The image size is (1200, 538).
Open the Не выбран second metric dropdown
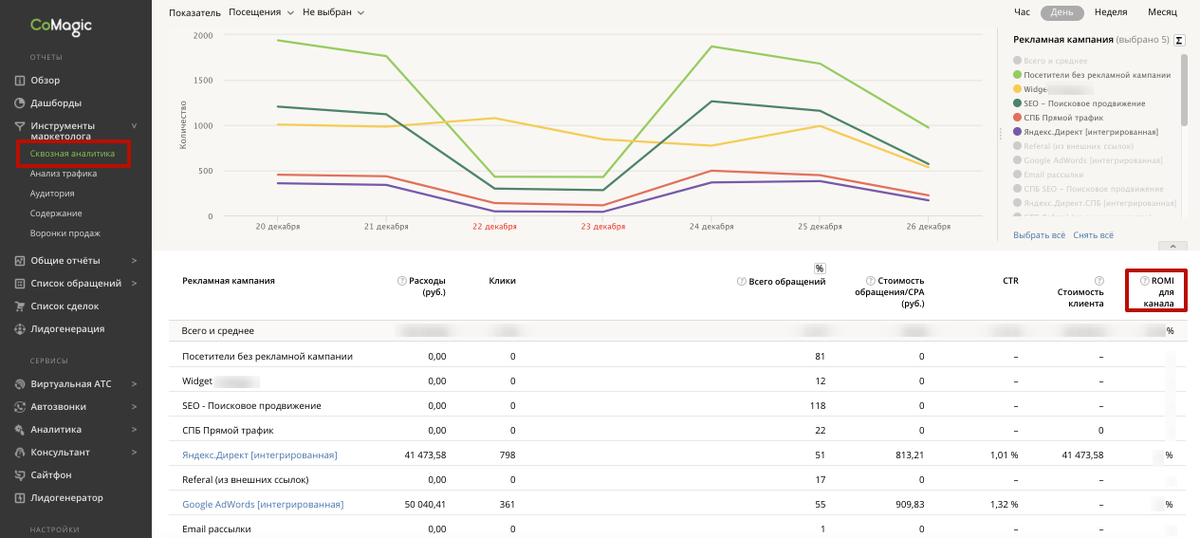tap(333, 12)
